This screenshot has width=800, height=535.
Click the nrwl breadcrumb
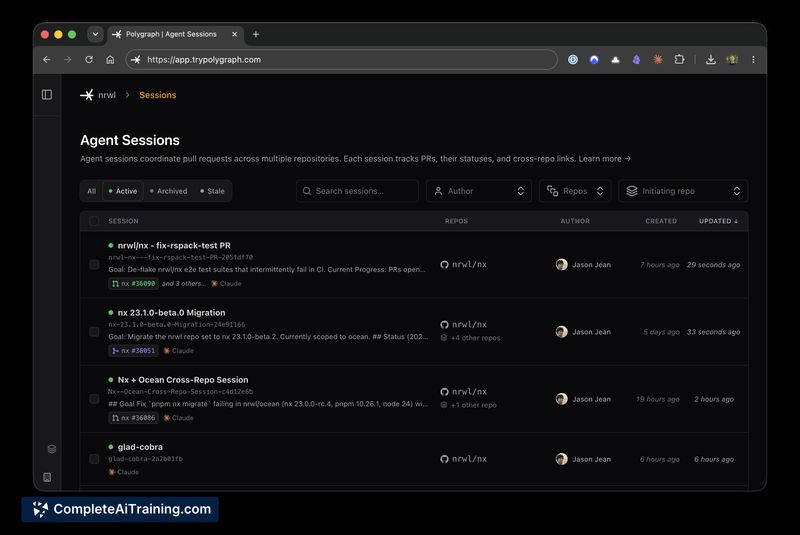(x=107, y=95)
